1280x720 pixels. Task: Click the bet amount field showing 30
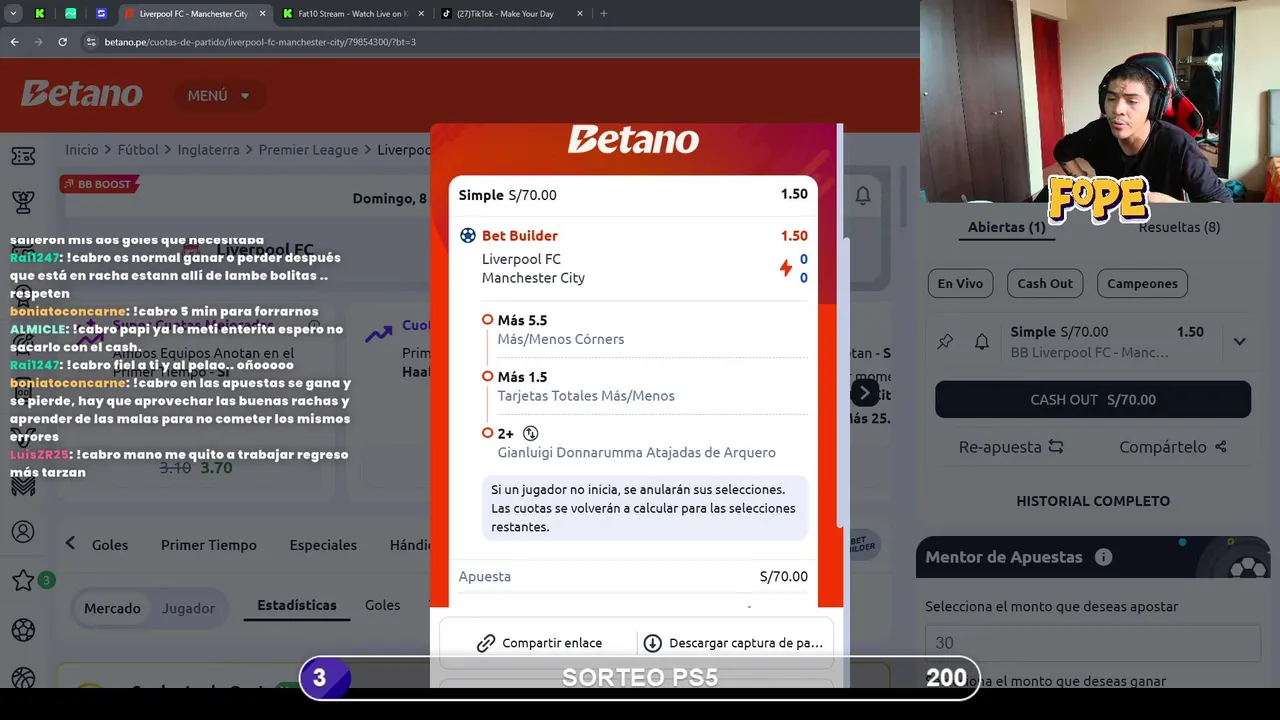point(1093,643)
